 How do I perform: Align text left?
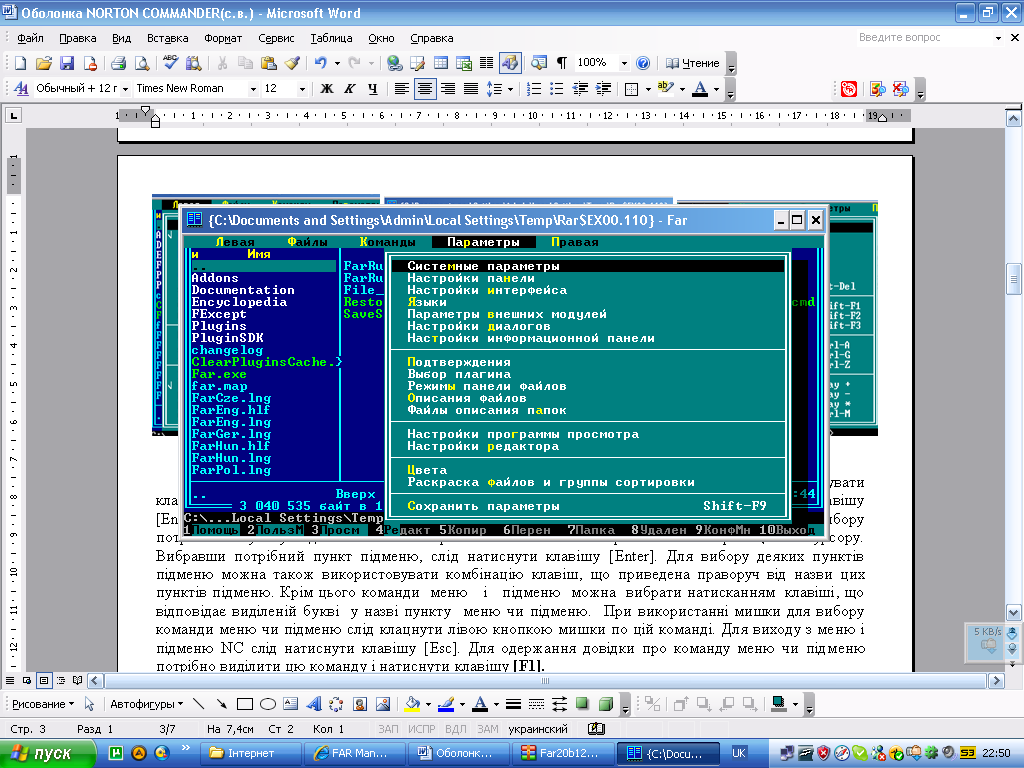point(402,89)
